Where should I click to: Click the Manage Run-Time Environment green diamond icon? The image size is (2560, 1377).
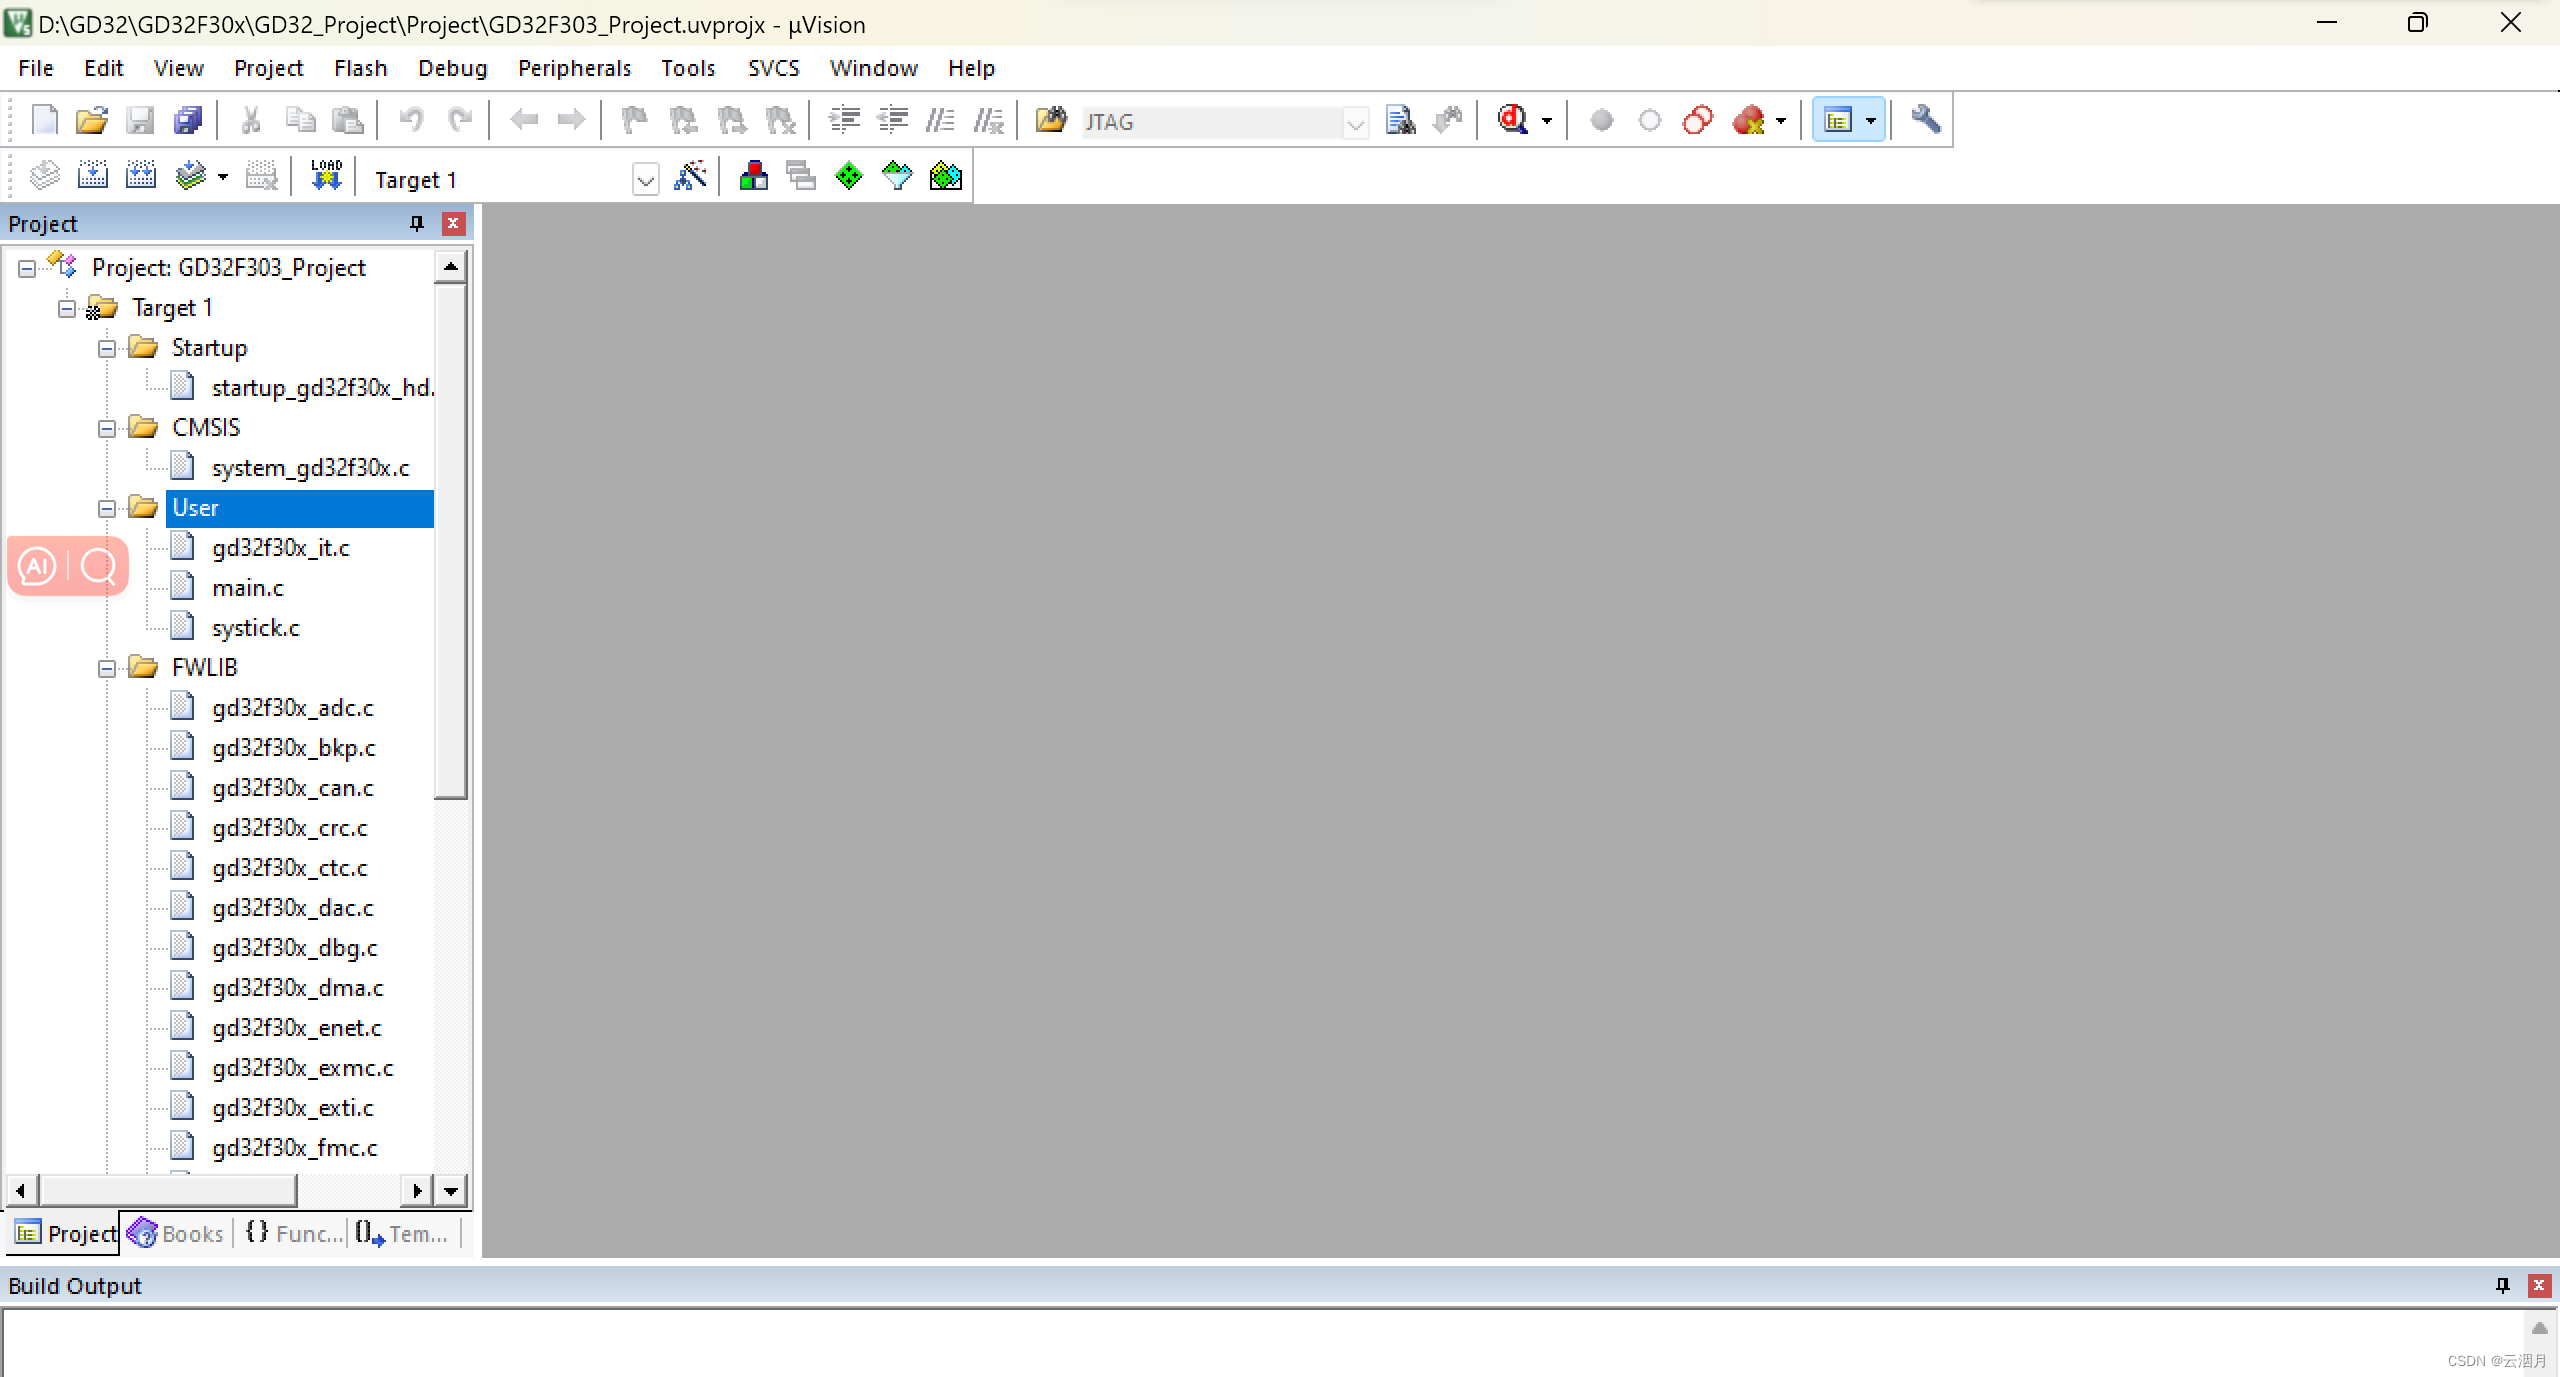848,177
